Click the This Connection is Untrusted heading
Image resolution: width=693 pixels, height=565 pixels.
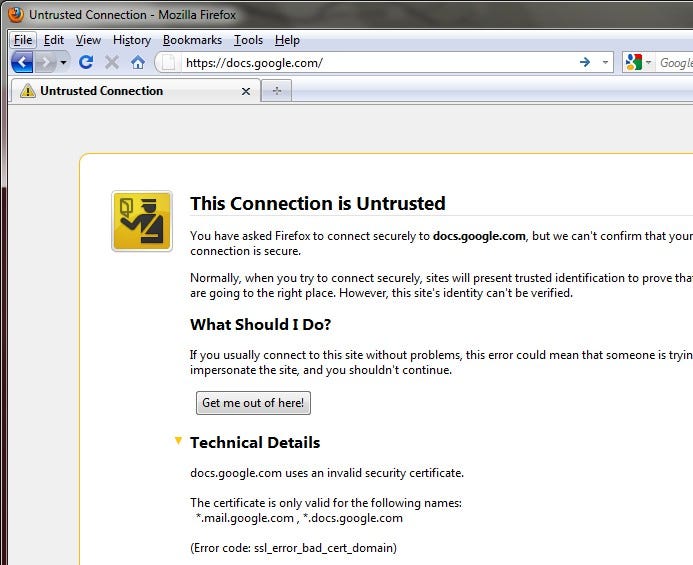coord(318,203)
